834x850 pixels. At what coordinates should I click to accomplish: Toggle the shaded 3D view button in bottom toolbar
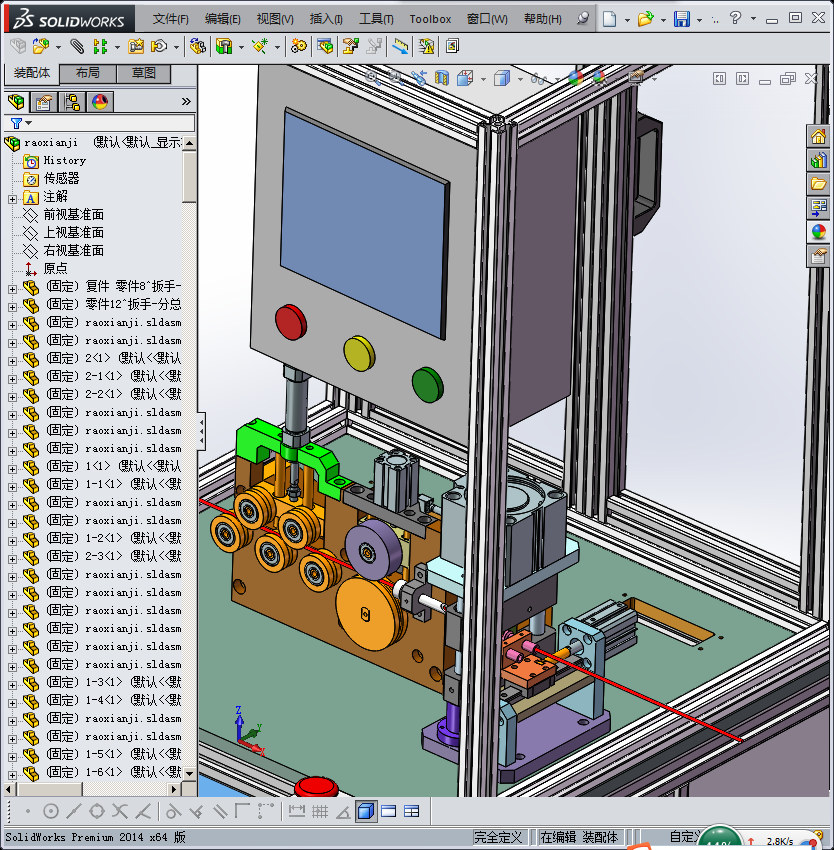click(366, 812)
